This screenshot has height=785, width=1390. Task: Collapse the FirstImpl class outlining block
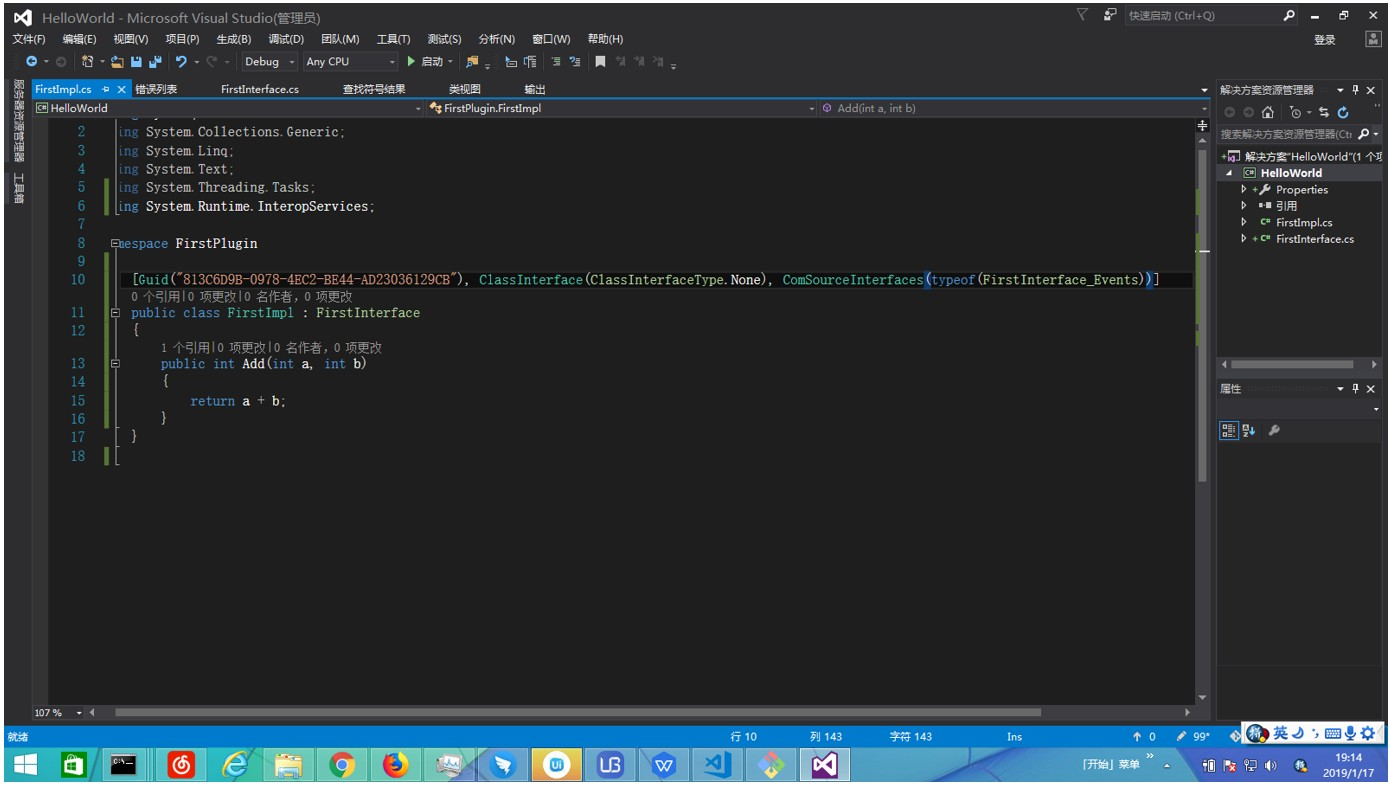115,313
